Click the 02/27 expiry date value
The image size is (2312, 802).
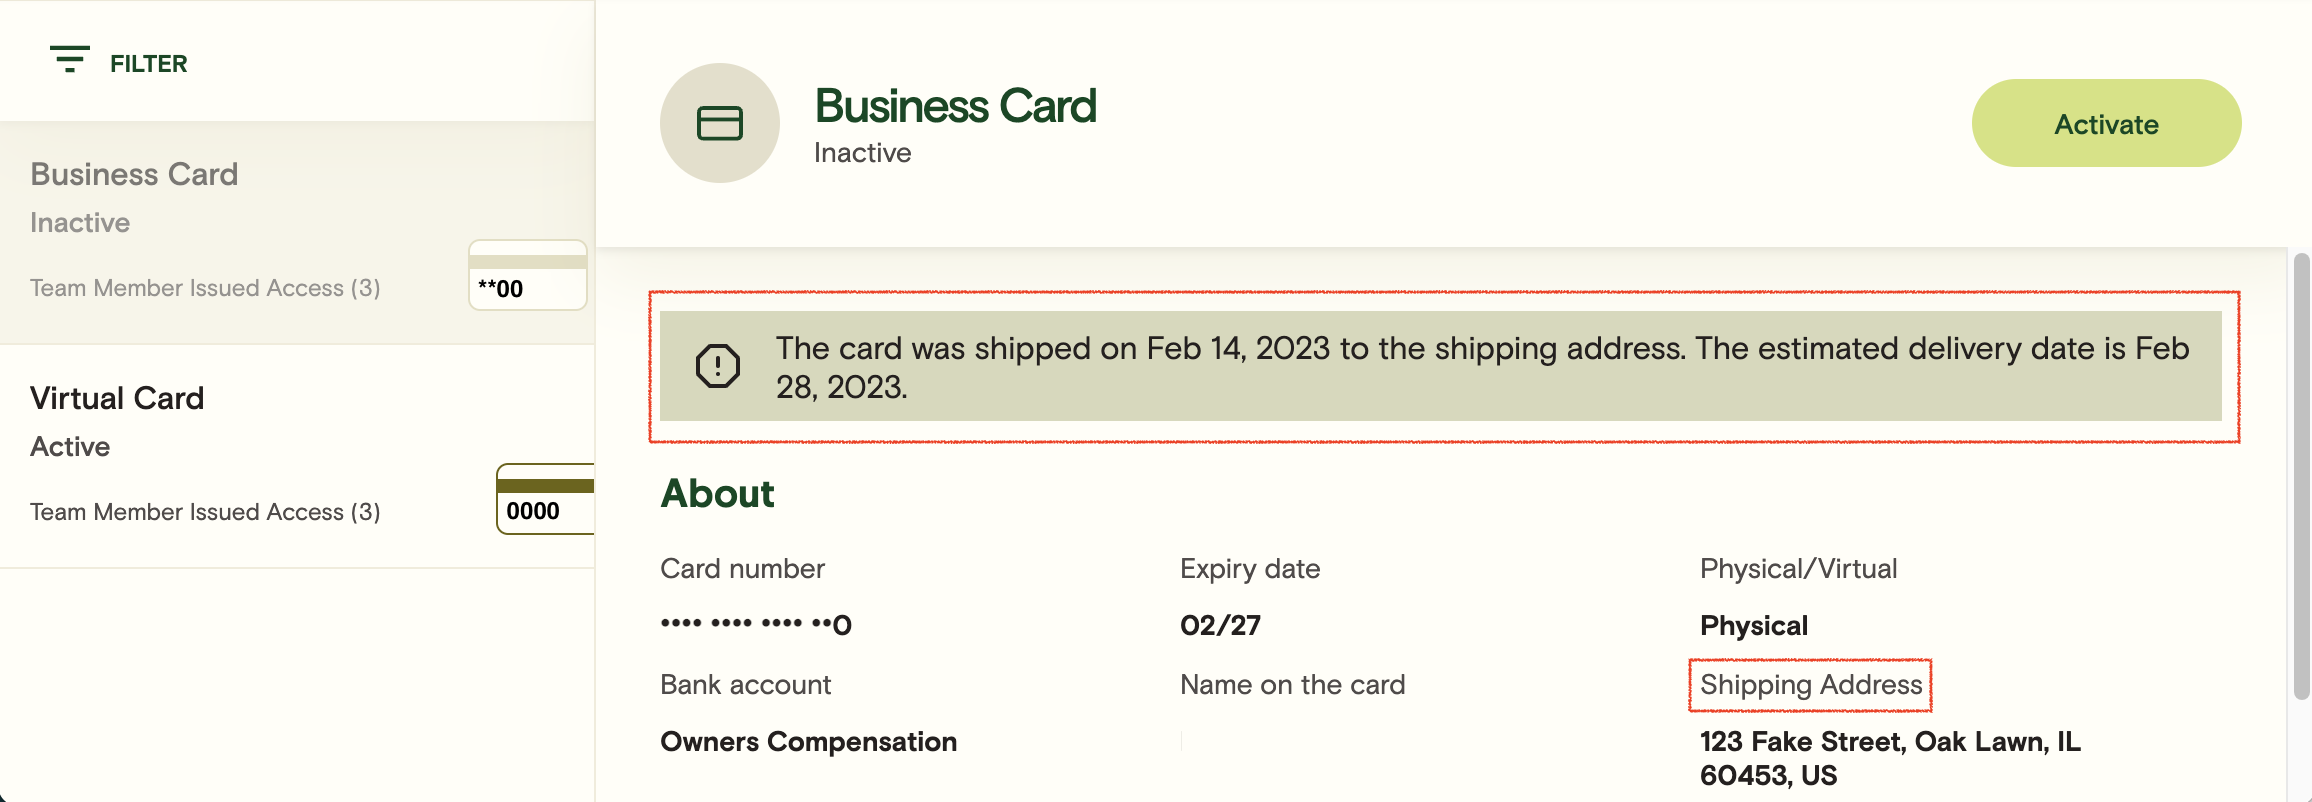pyautogui.click(x=1220, y=625)
